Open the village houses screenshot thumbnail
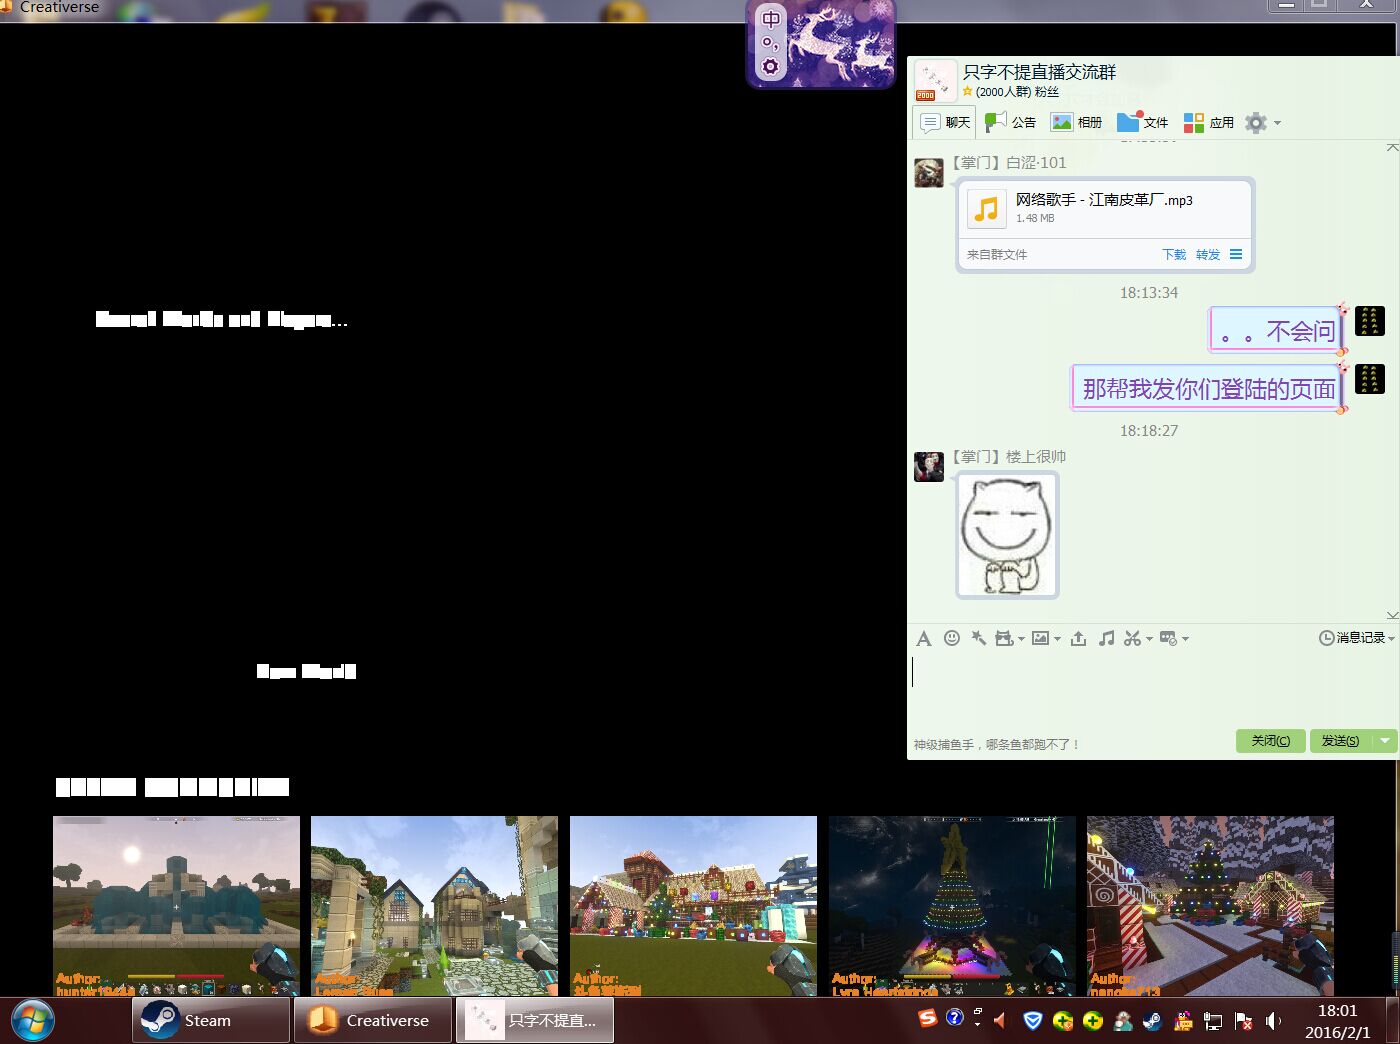Image resolution: width=1400 pixels, height=1044 pixels. [x=434, y=906]
